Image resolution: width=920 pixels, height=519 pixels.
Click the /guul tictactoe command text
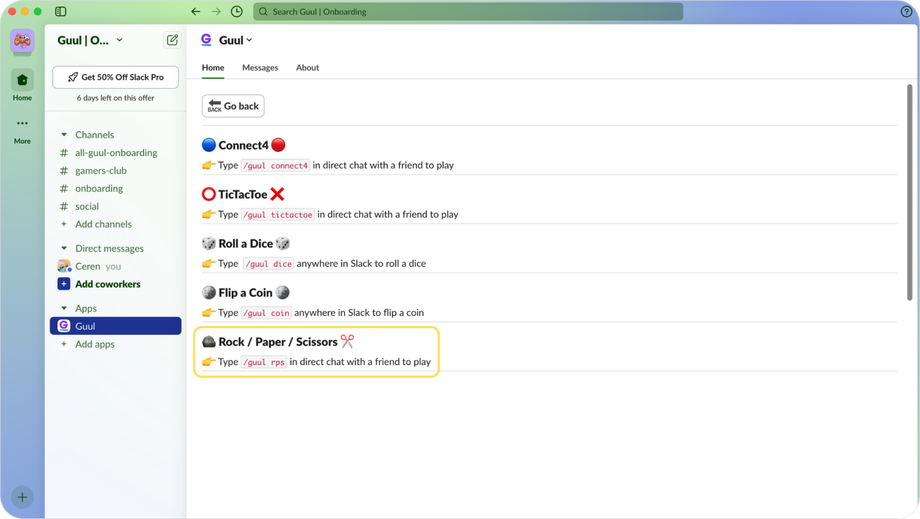click(x=278, y=215)
